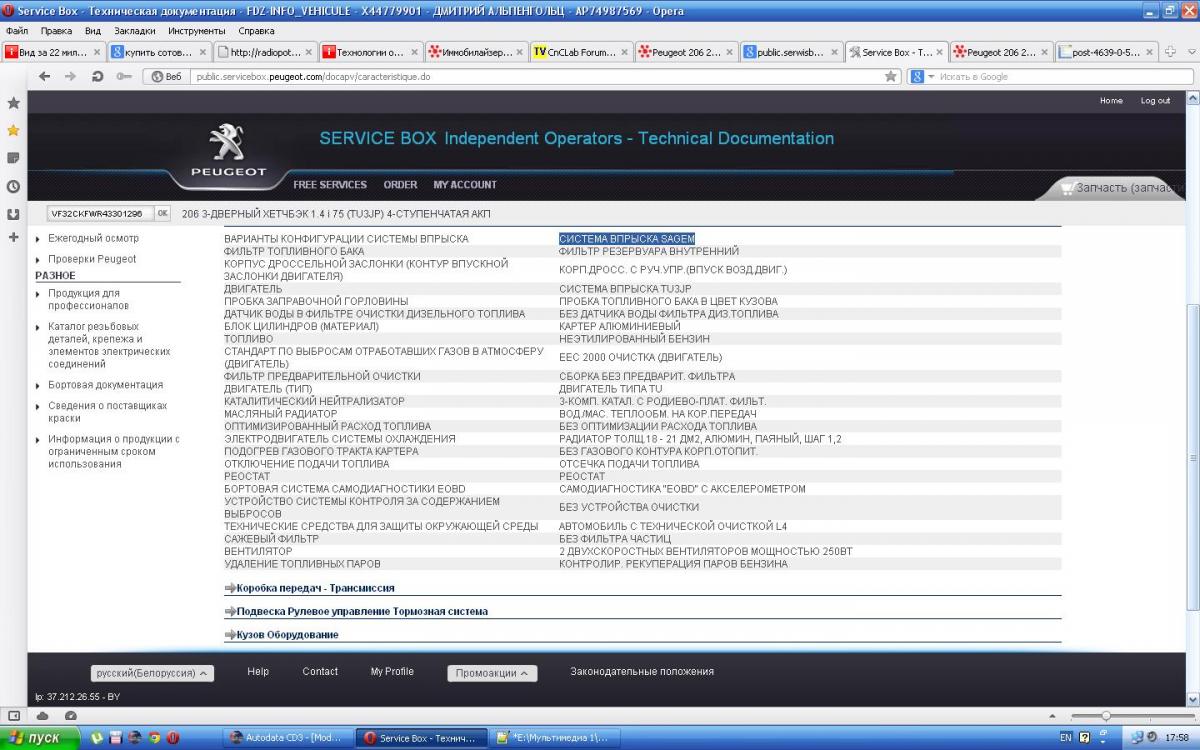1200x750 pixels.
Task: Click the password wand key icon
Action: pos(123,76)
